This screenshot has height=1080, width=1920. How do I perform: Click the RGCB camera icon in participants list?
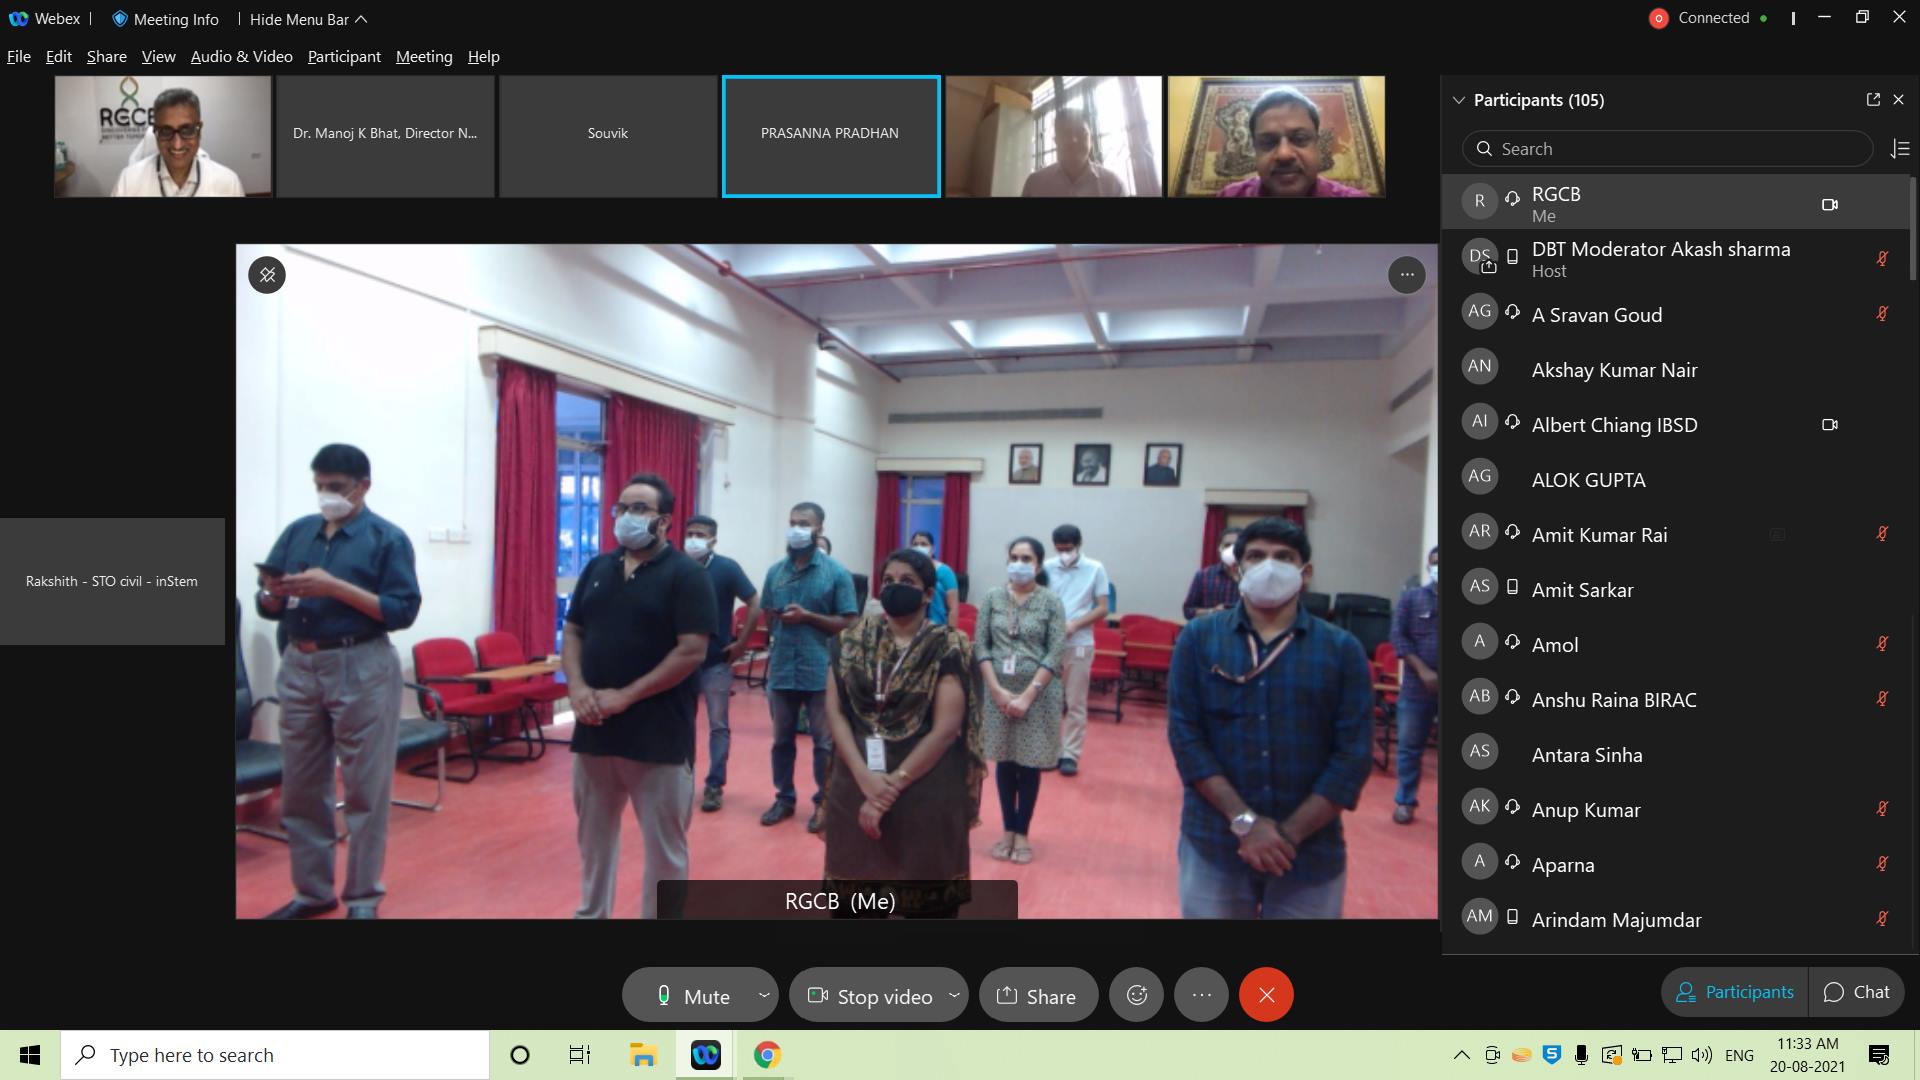[1830, 205]
